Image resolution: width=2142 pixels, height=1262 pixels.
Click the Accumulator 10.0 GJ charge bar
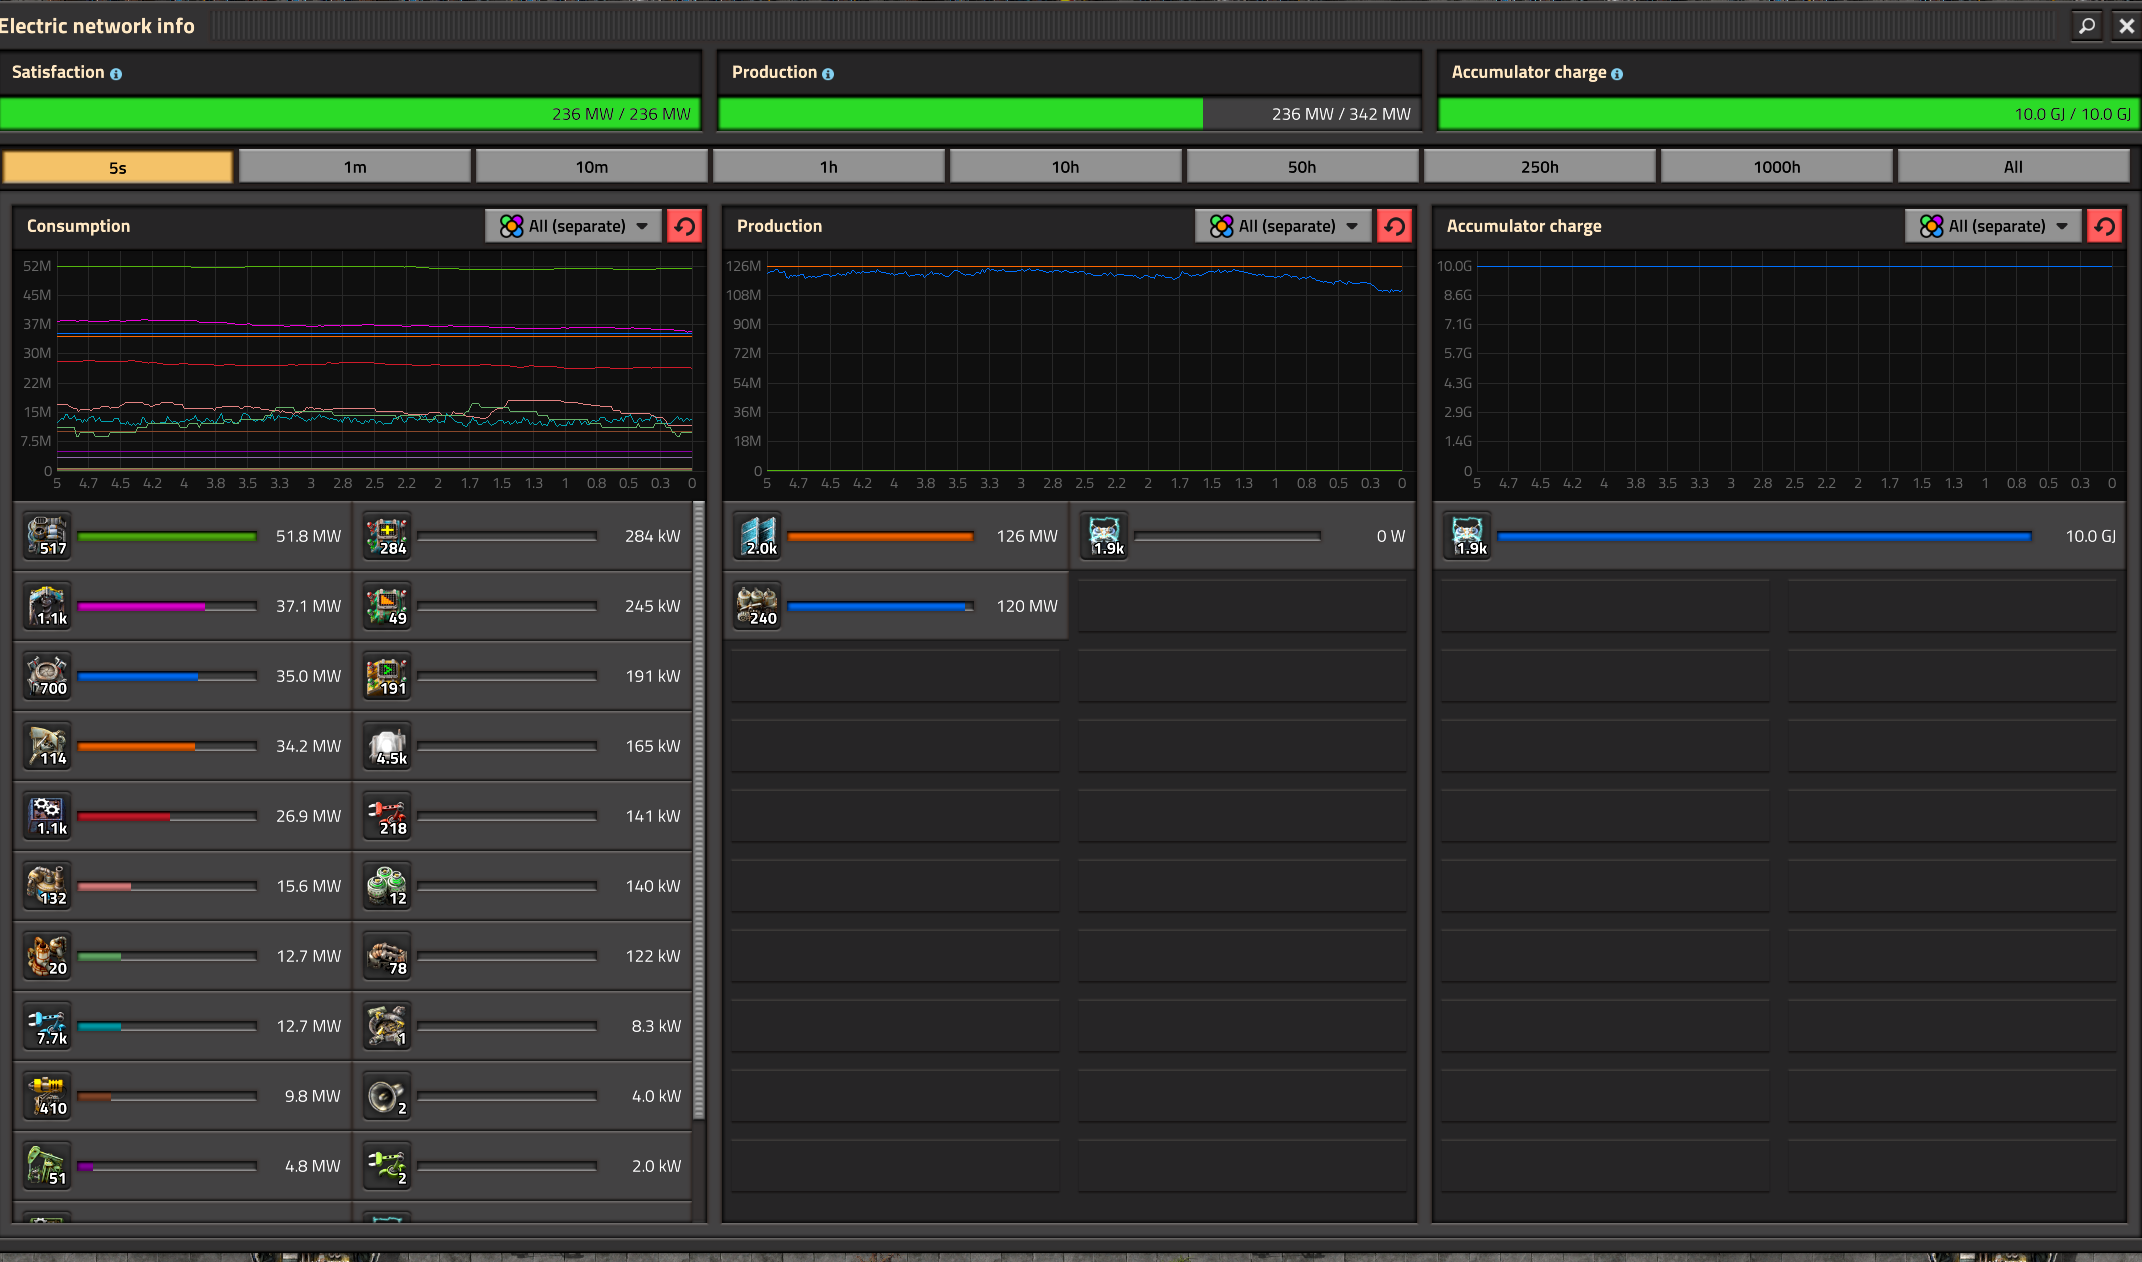(x=1789, y=114)
